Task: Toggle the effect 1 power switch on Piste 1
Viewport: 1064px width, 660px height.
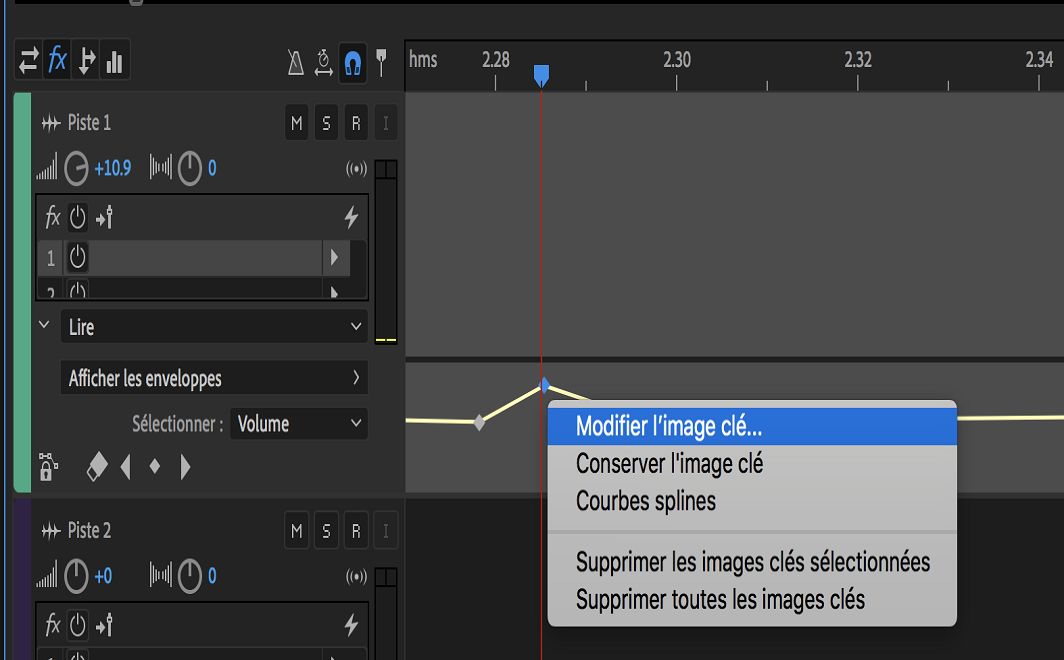Action: 79,257
